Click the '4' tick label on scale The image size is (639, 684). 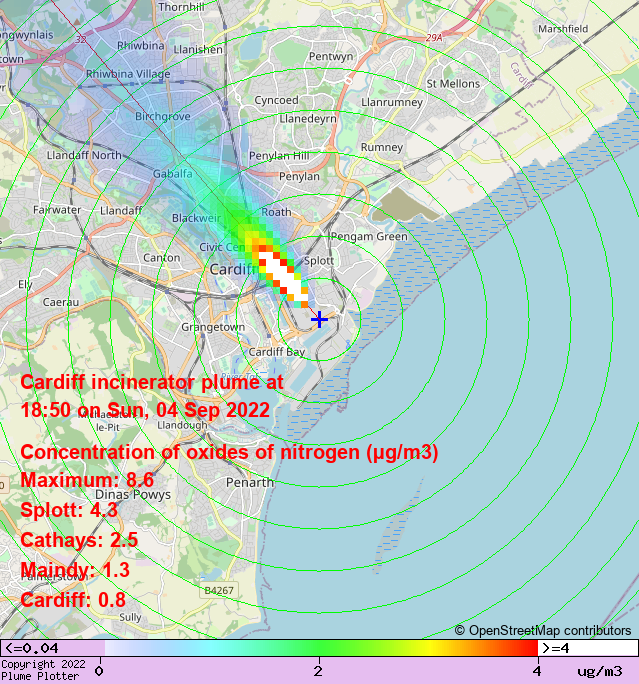tap(537, 671)
